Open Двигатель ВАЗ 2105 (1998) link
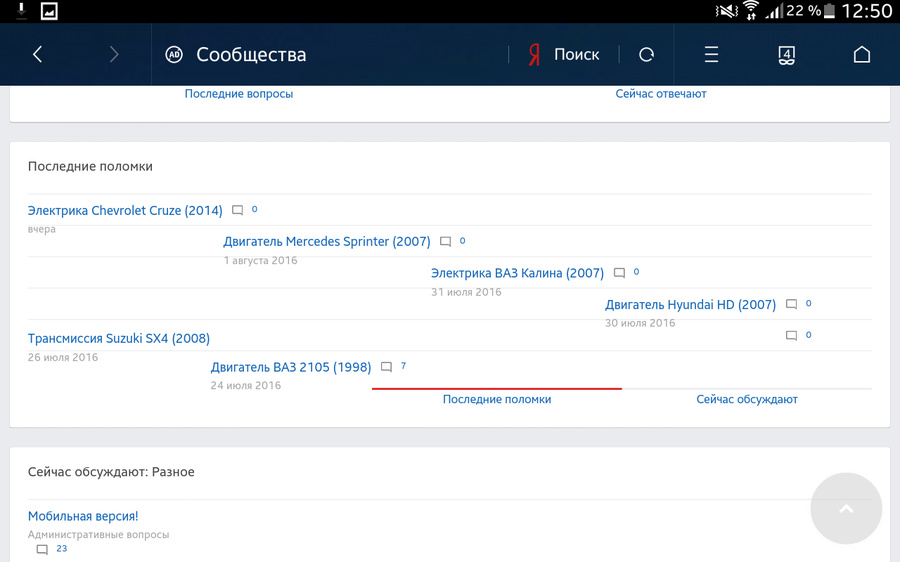Viewport: 900px width, 562px height. [291, 367]
